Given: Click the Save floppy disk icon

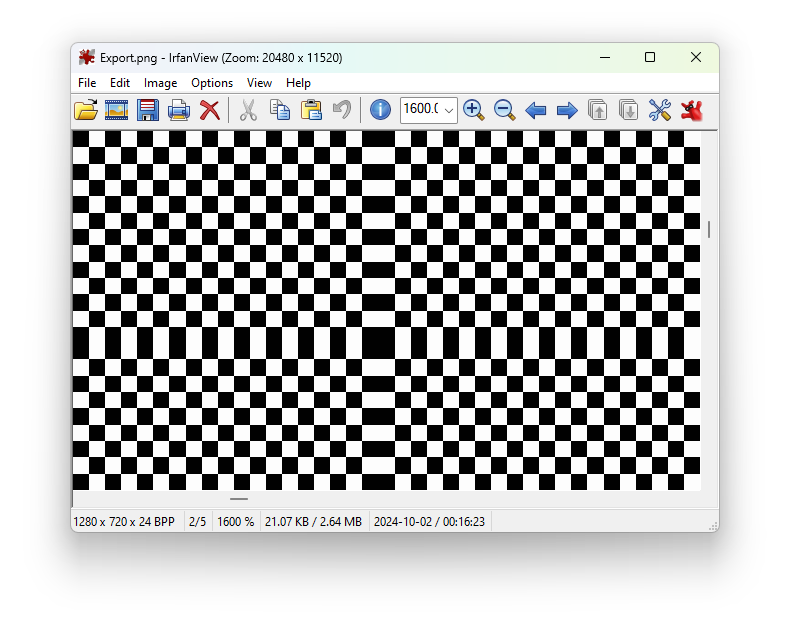Looking at the screenshot, I should pyautogui.click(x=148, y=110).
